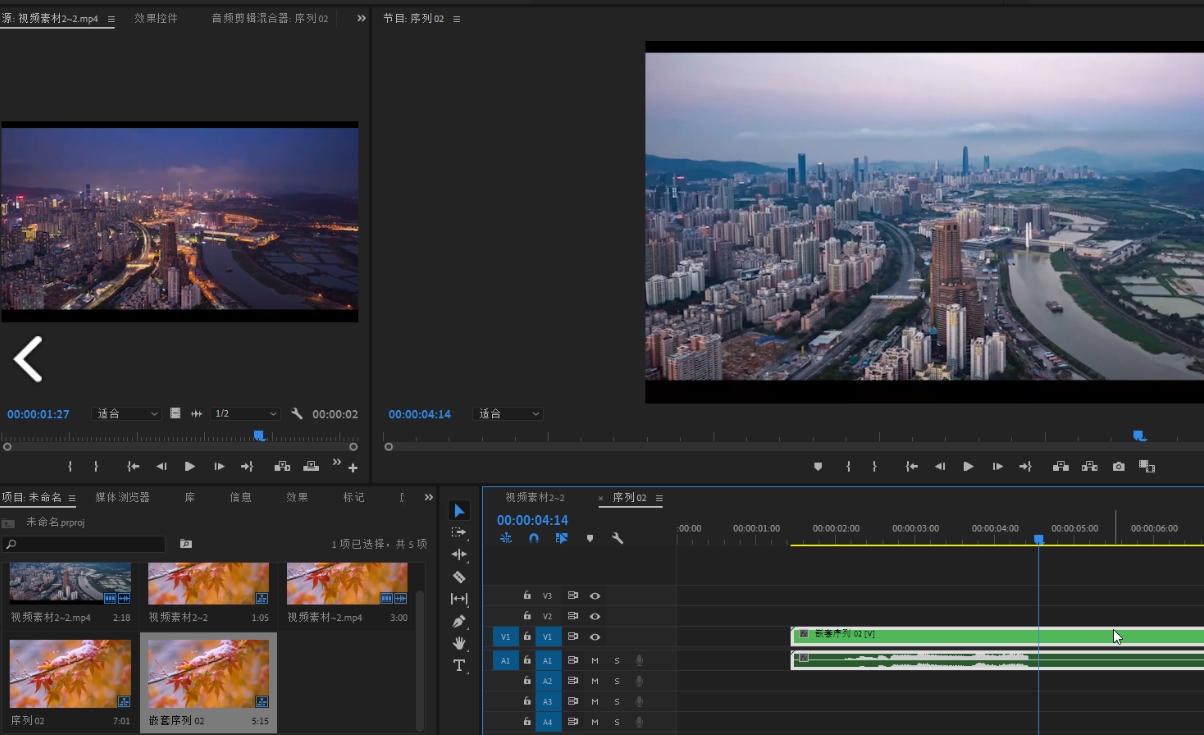Hide the V1 track output eye
1204x735 pixels.
click(x=595, y=636)
